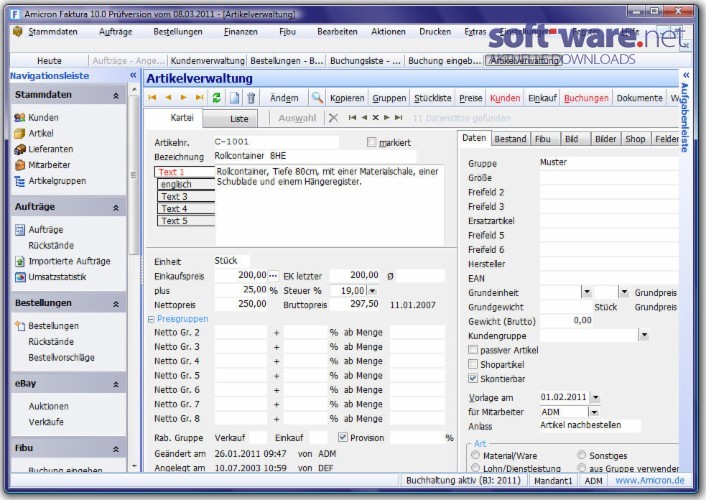Select aus Gruppe verwenden radio option
Viewport: 706px width, 500px height.
click(x=582, y=468)
